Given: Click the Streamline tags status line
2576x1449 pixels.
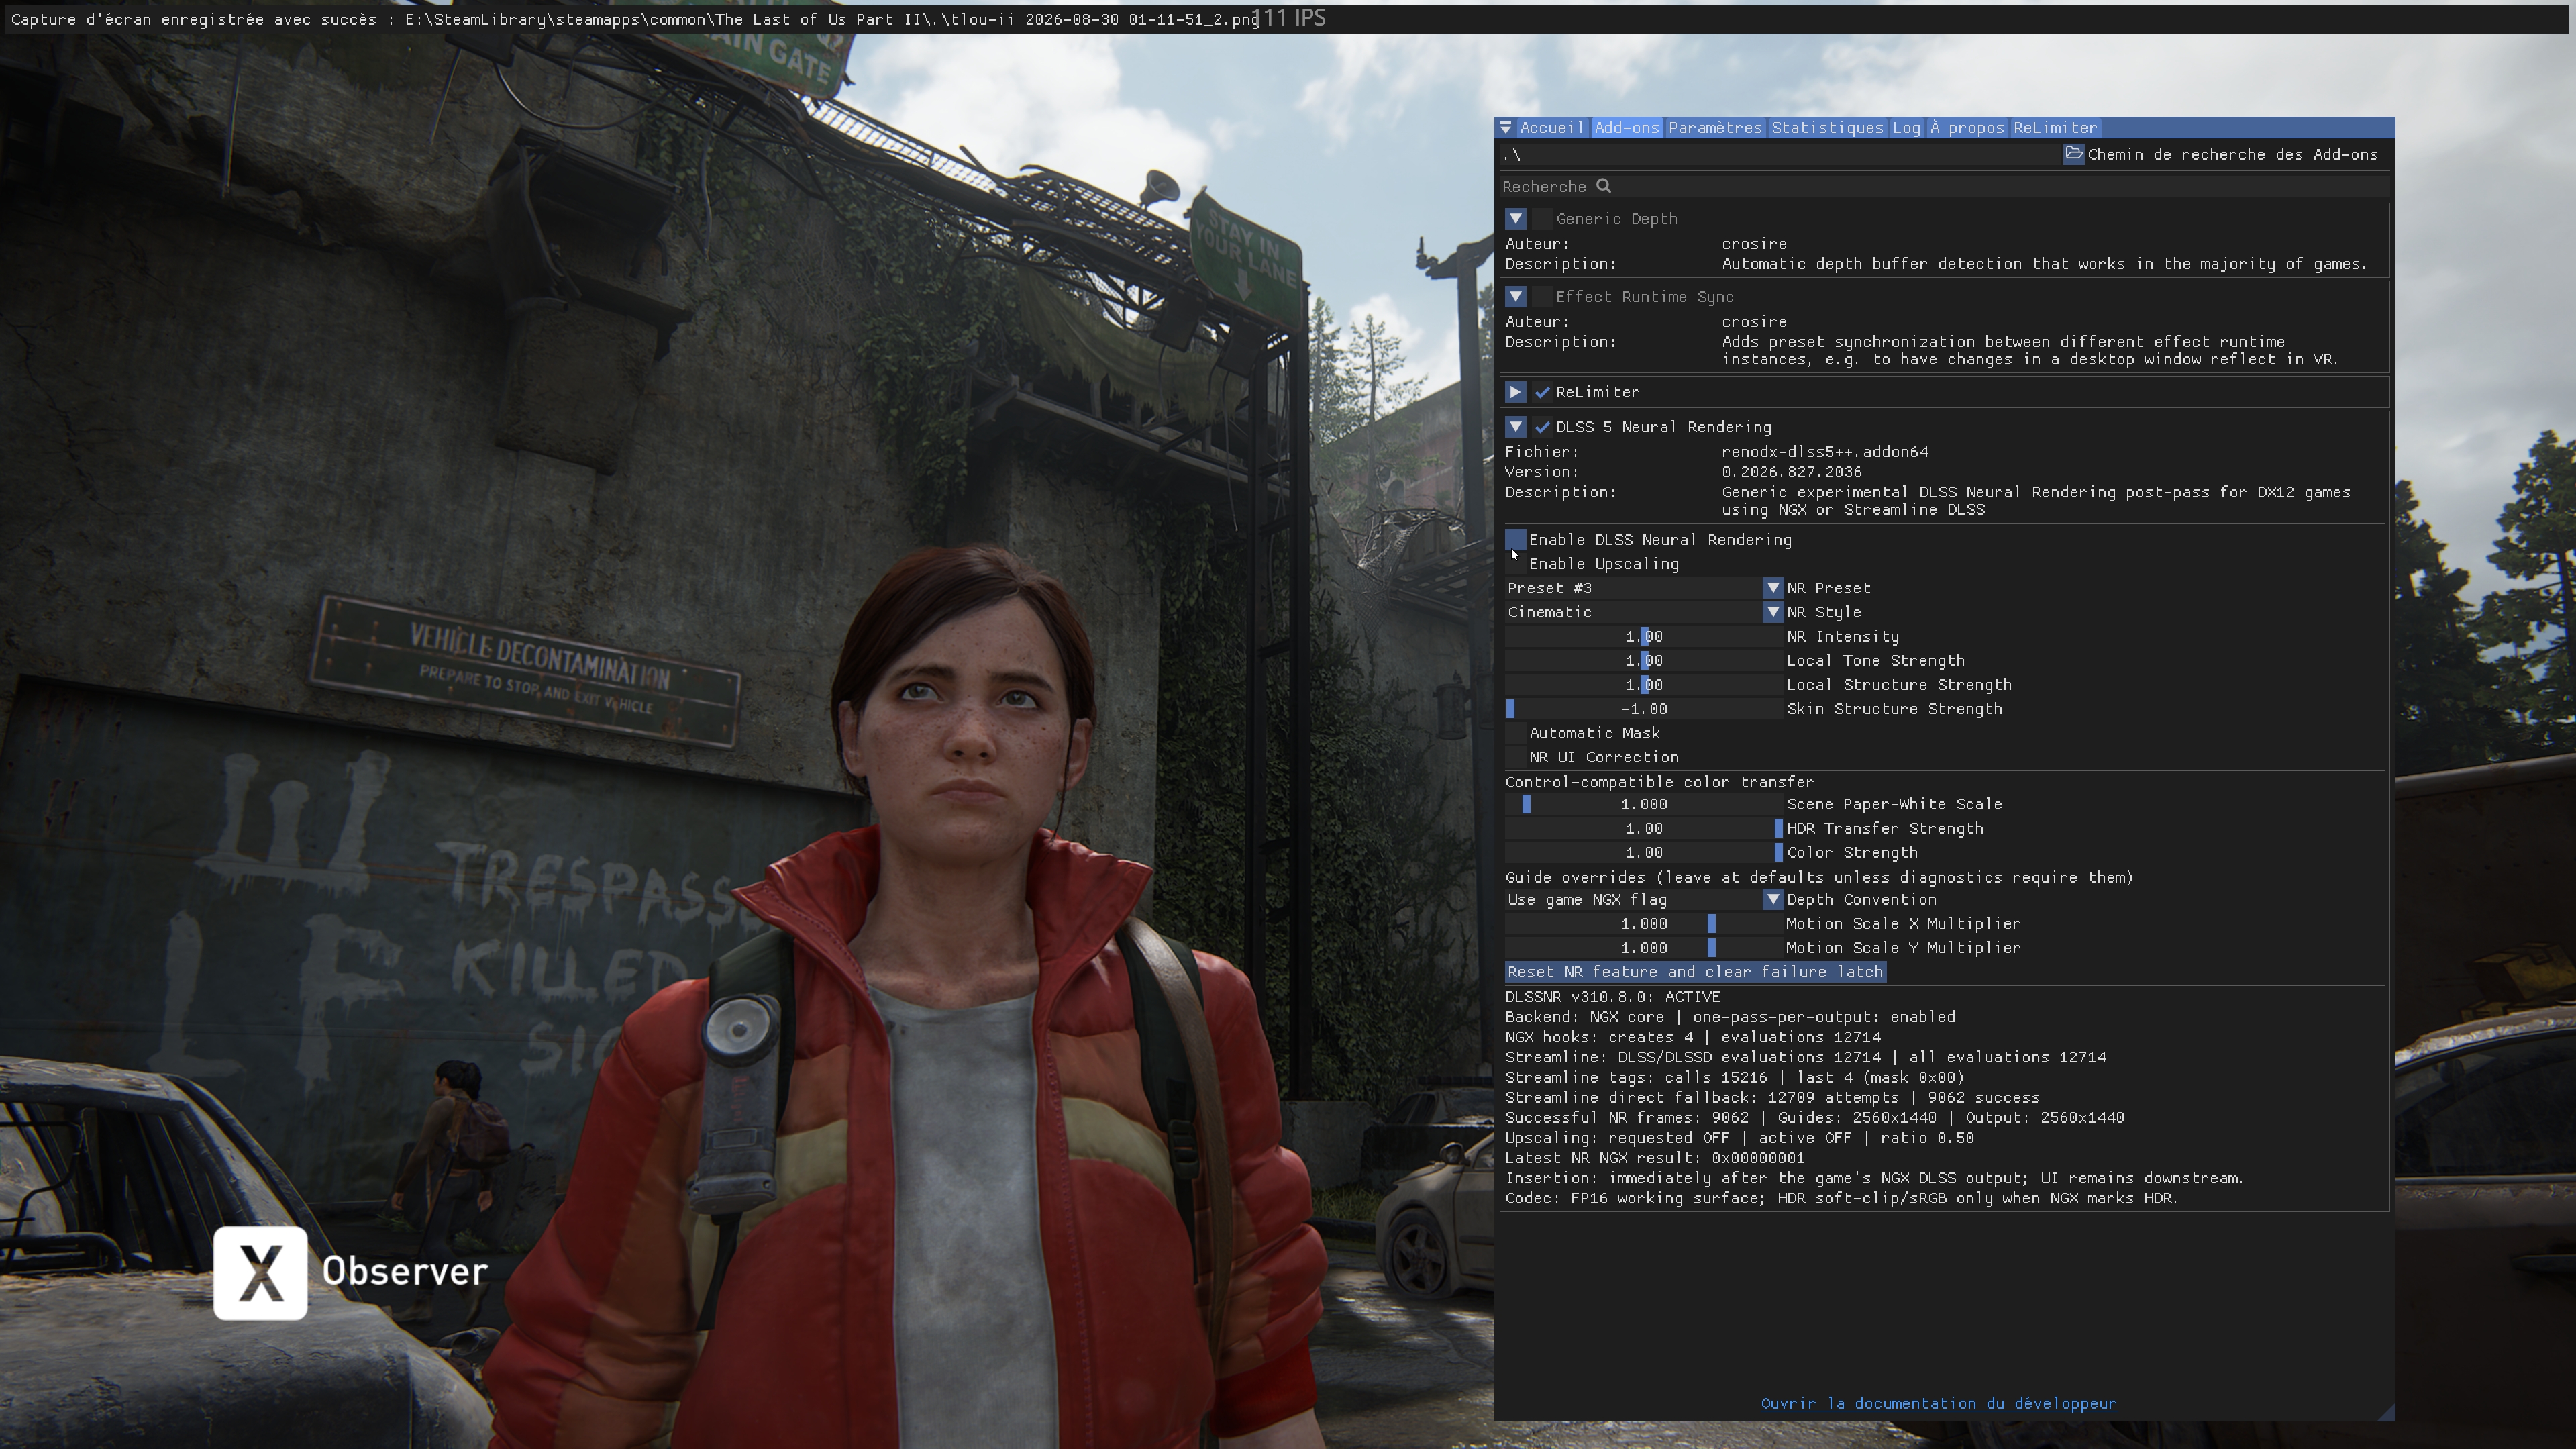Looking at the screenshot, I should coord(1735,1077).
